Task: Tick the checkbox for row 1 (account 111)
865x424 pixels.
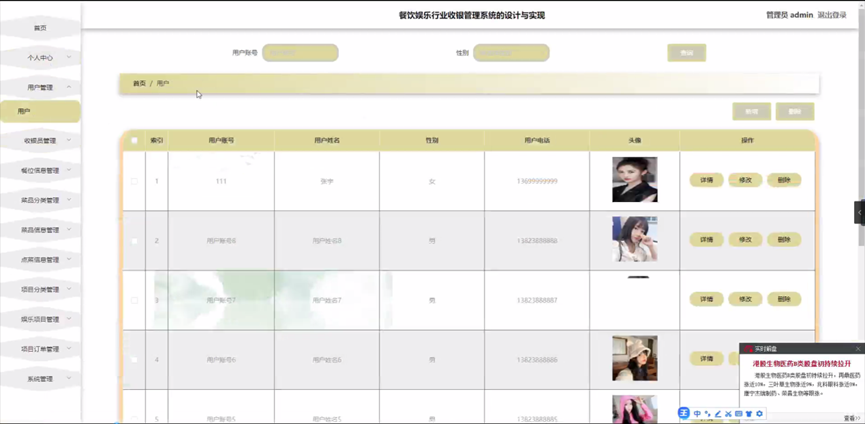Action: [x=134, y=181]
